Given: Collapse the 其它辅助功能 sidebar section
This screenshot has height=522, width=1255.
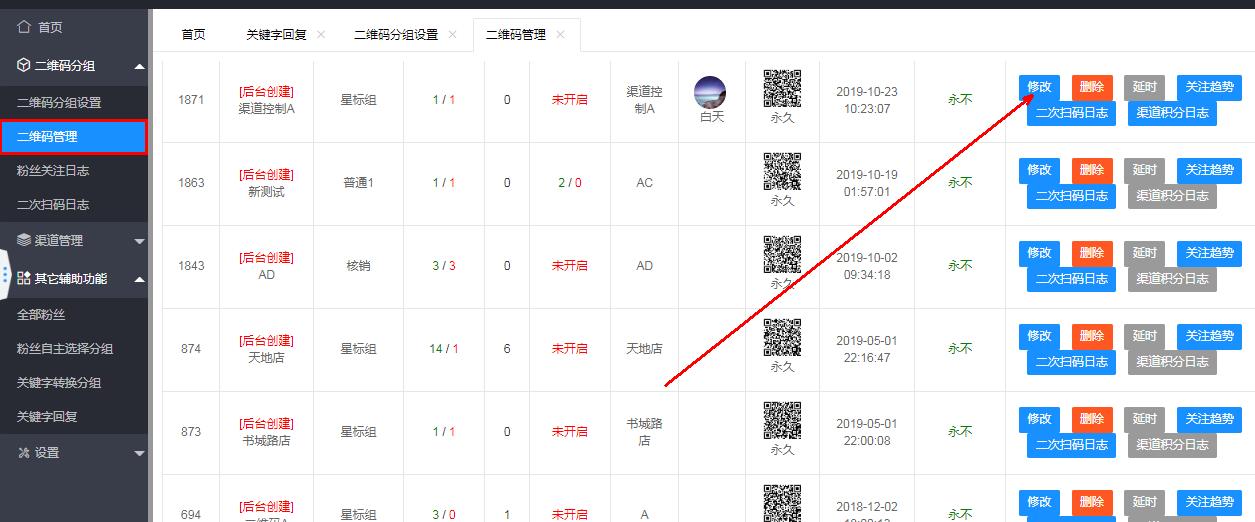Looking at the screenshot, I should coord(74,278).
